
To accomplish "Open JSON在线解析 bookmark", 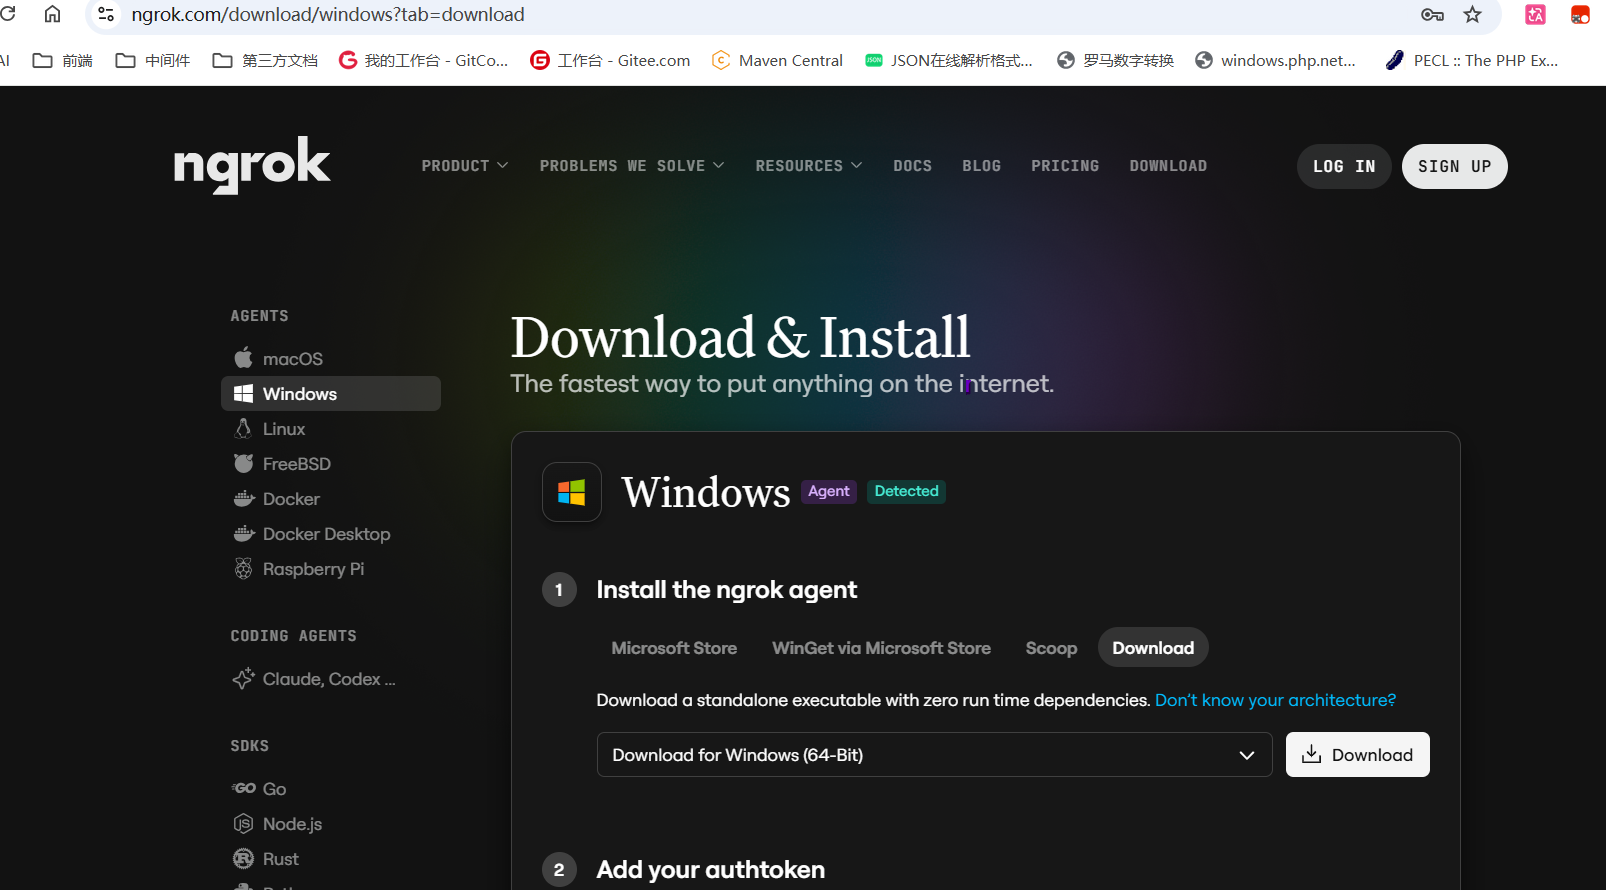I will pyautogui.click(x=949, y=61).
